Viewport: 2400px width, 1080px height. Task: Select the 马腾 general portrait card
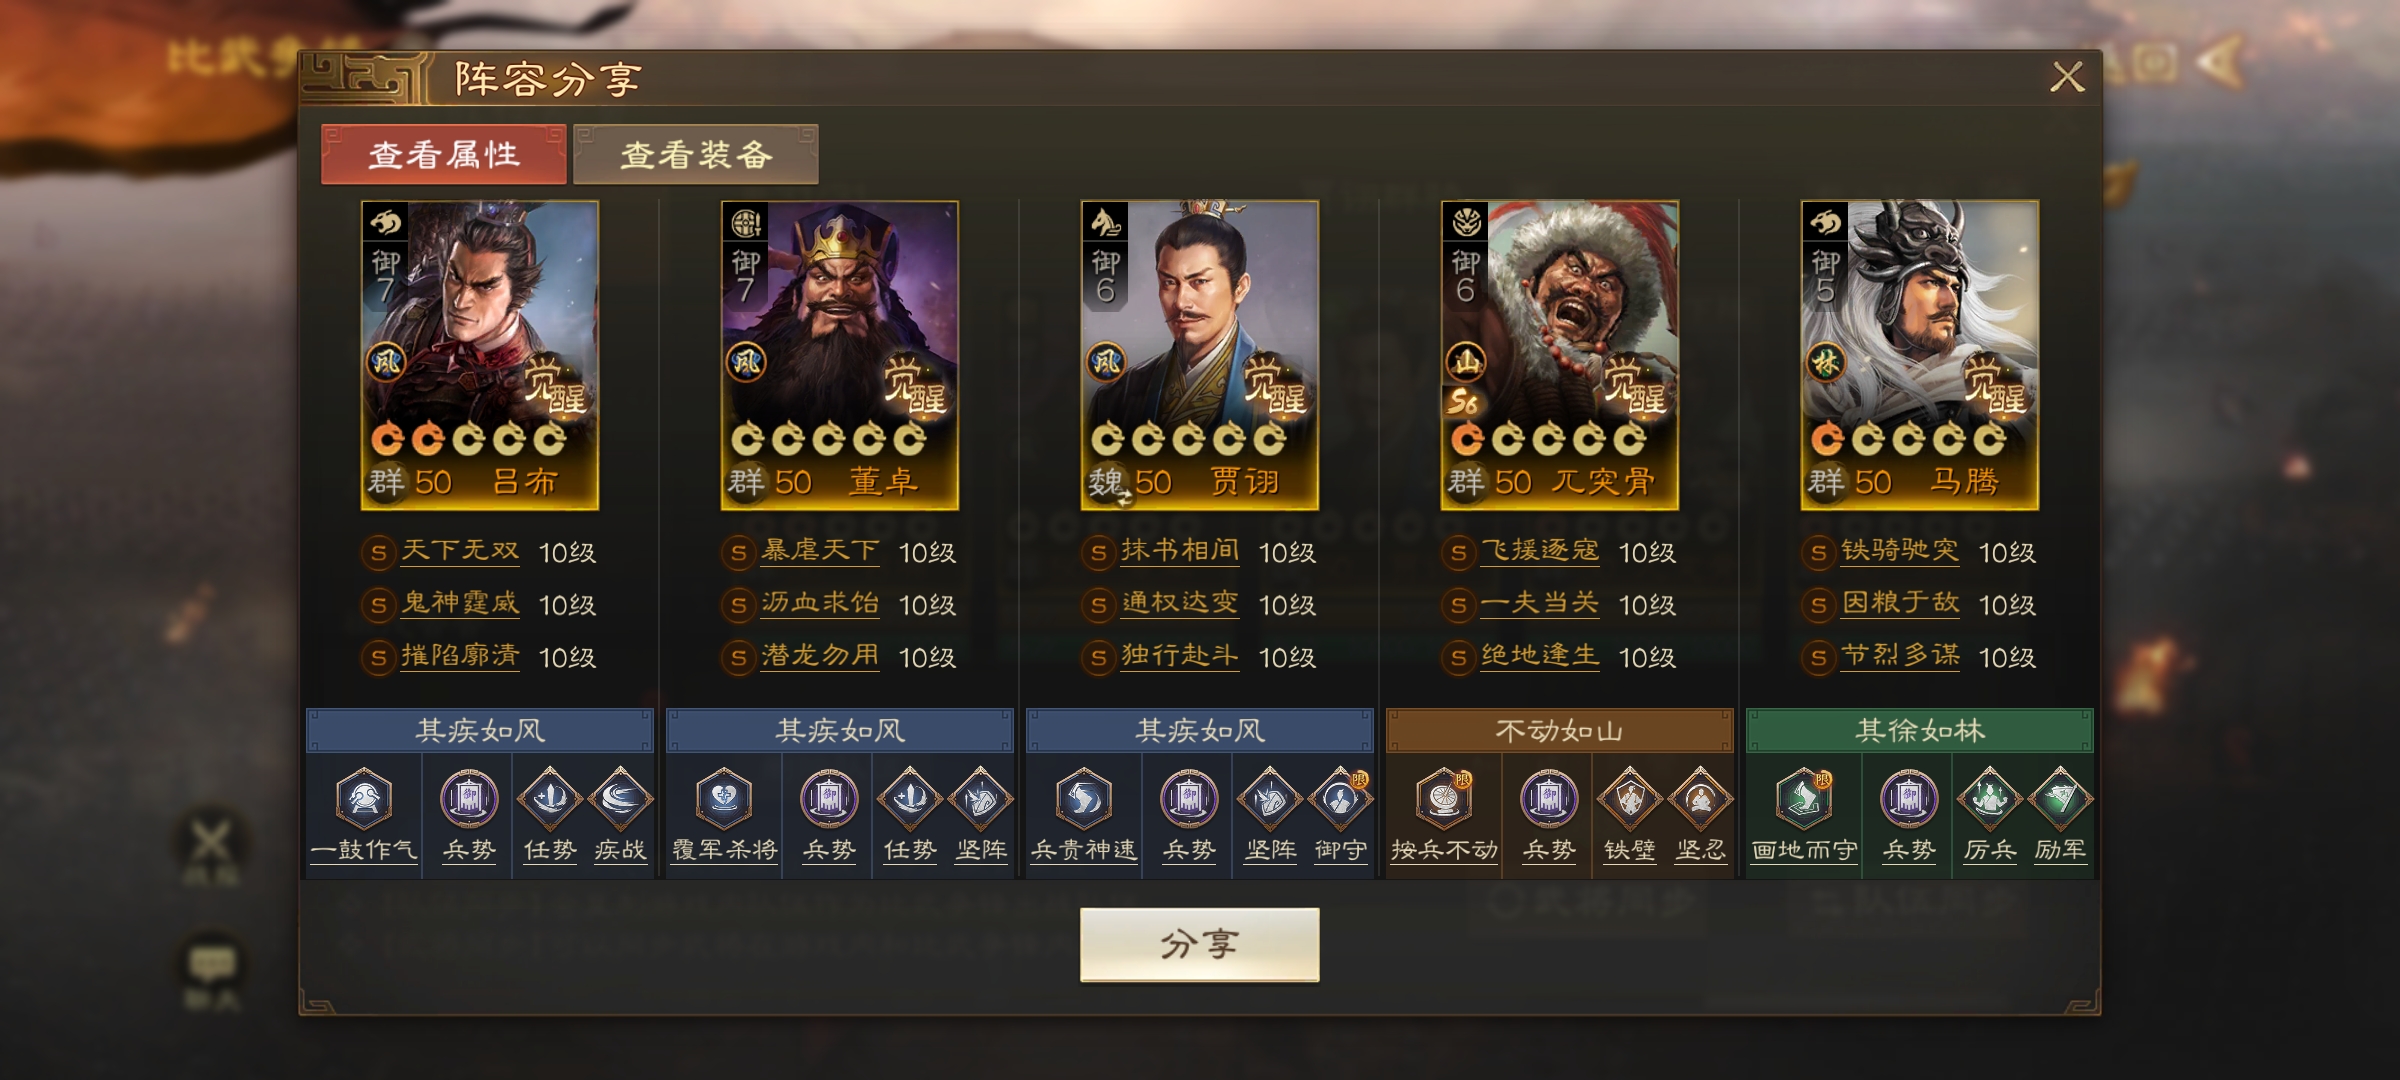pyautogui.click(x=1920, y=355)
